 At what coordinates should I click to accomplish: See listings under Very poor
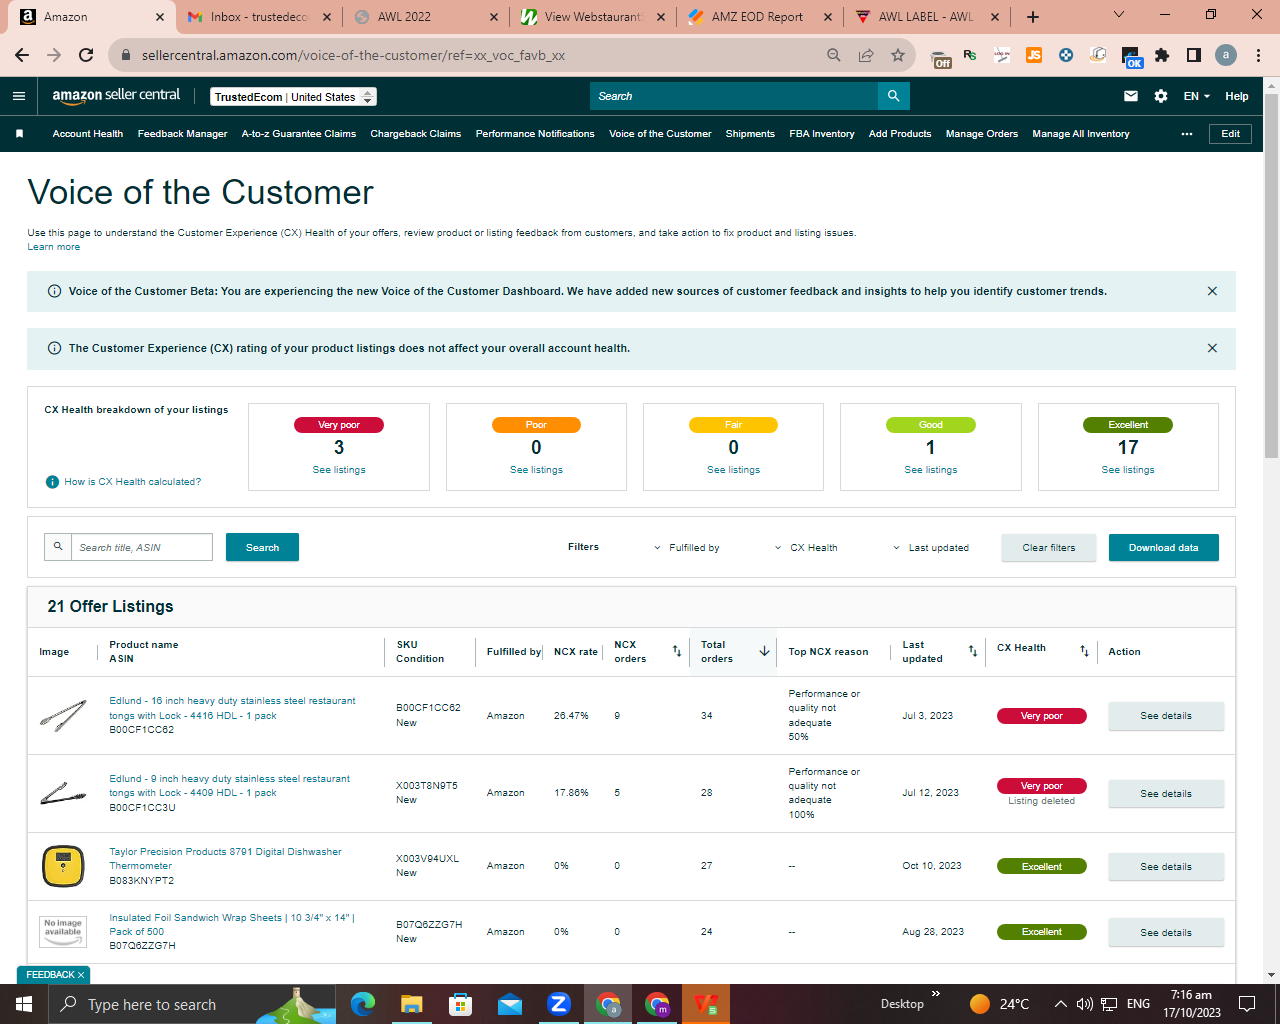339,470
